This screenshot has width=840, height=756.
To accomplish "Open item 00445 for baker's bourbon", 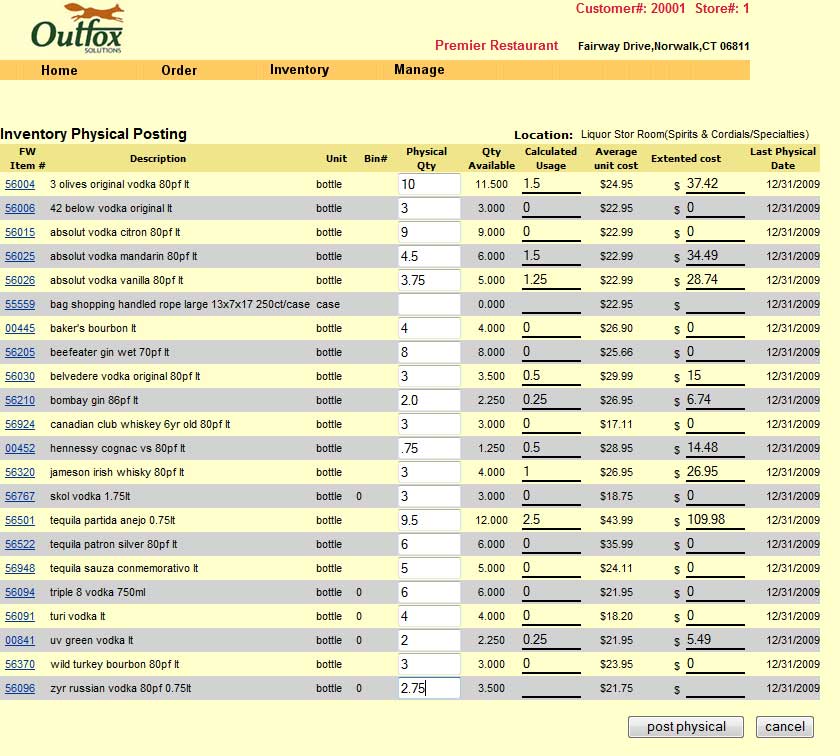I will point(20,328).
